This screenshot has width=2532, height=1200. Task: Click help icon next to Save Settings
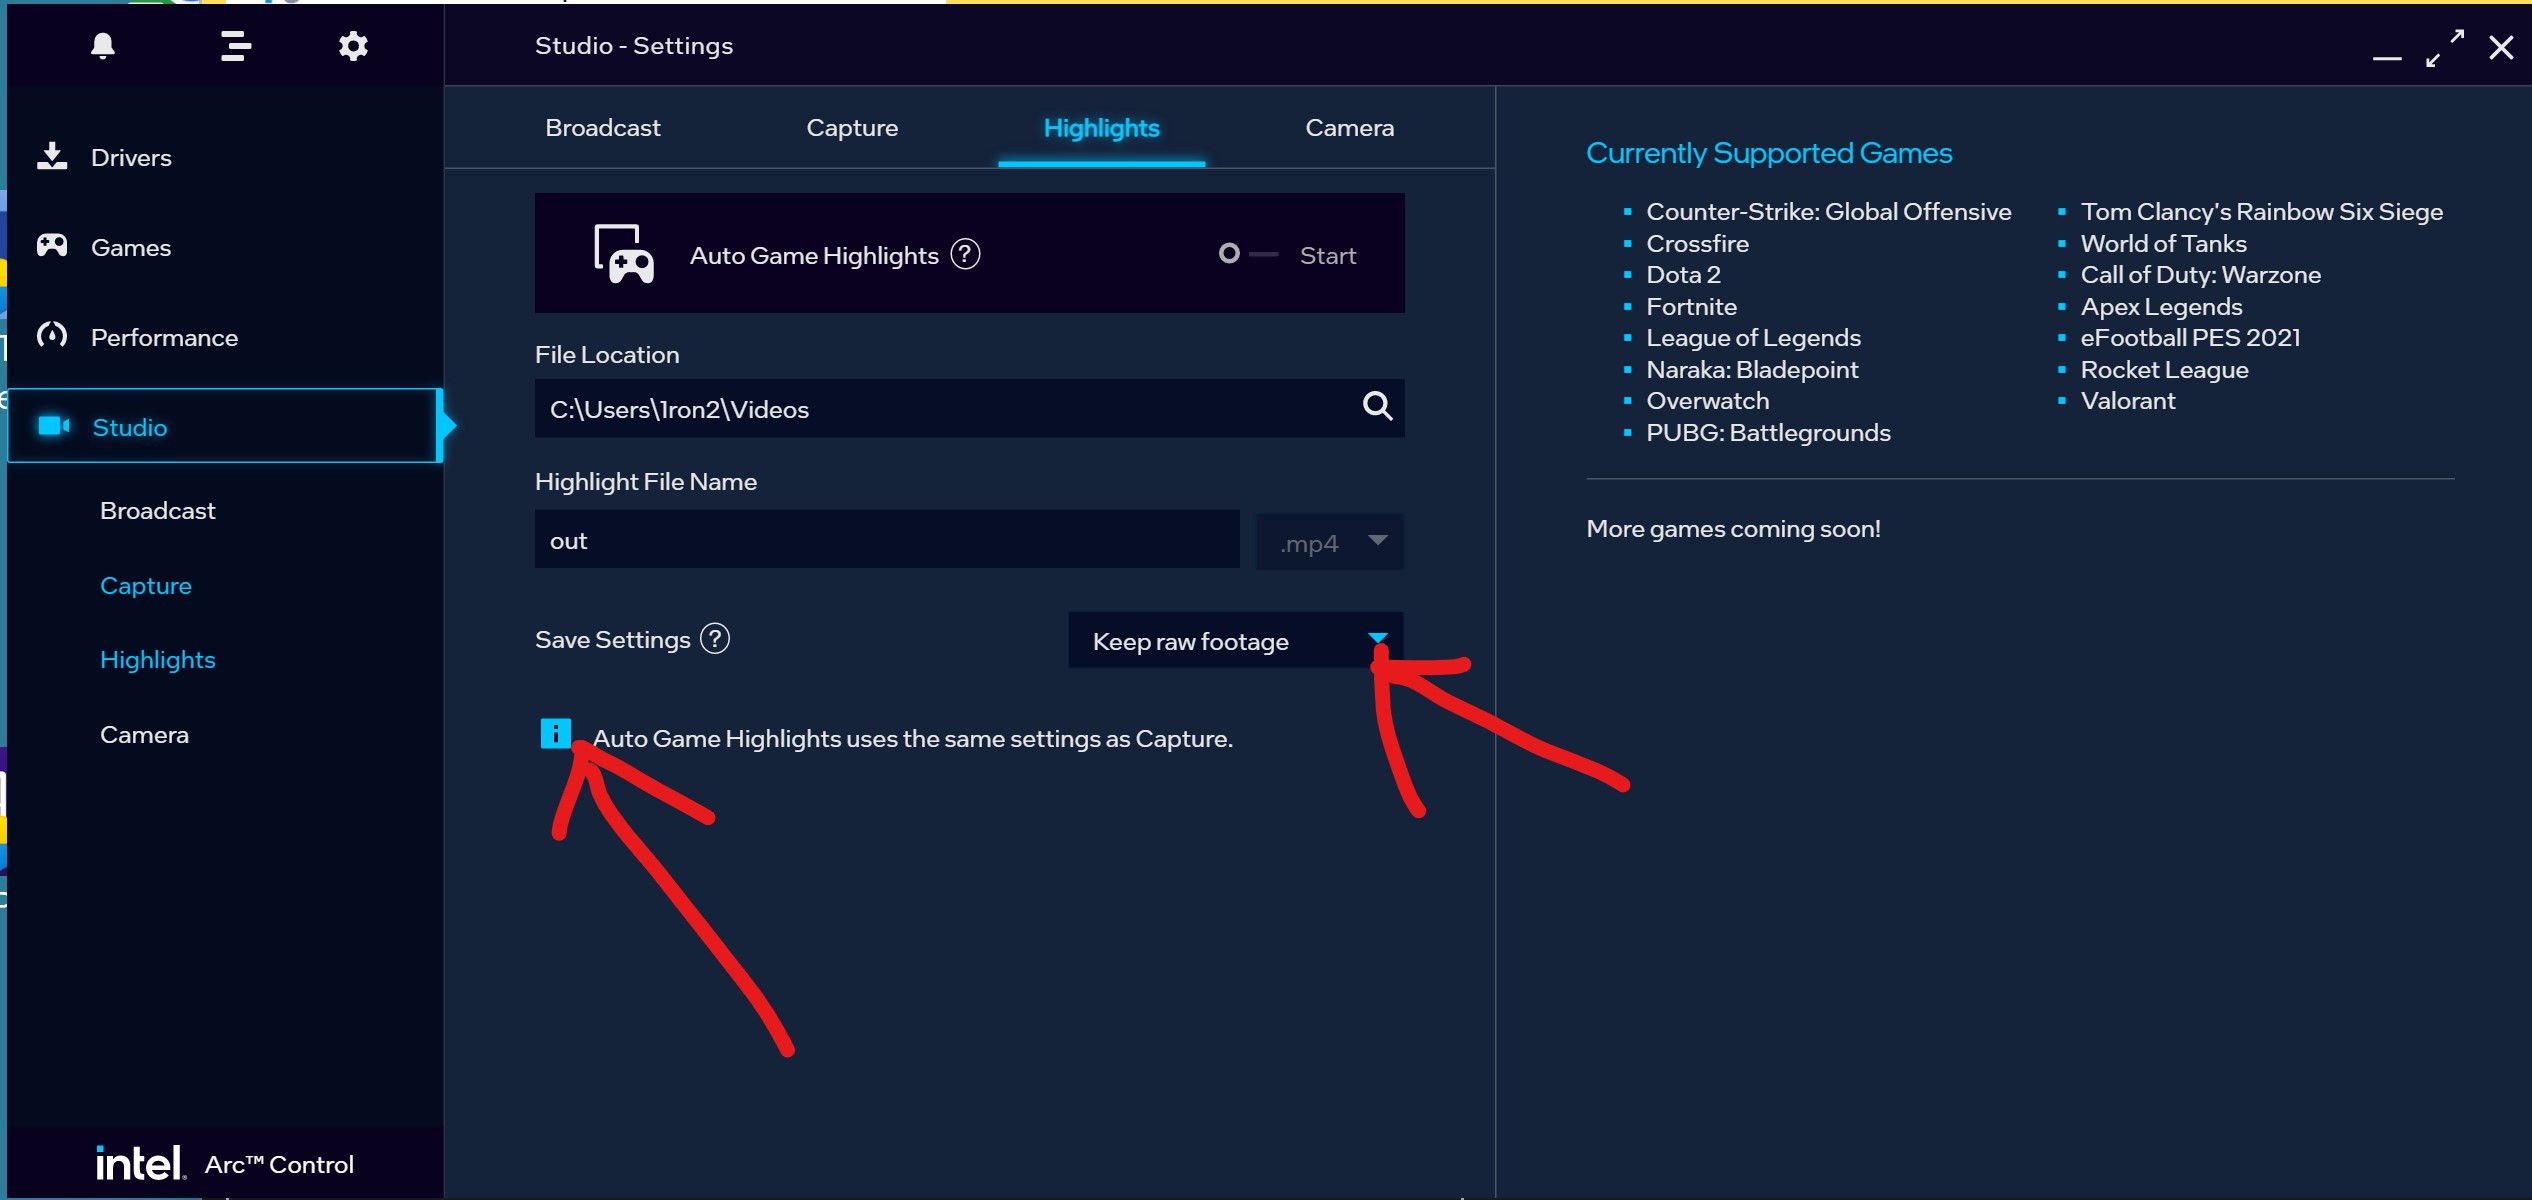point(715,638)
